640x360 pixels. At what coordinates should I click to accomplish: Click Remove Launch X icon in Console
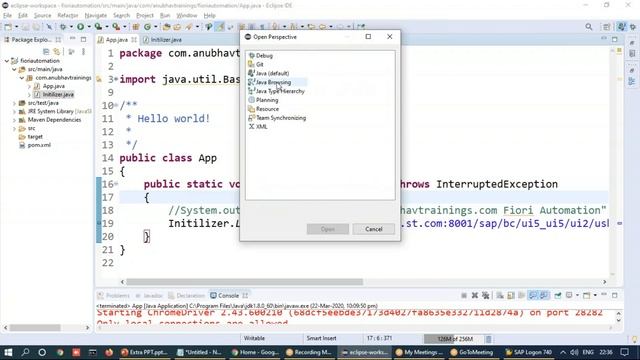pos(475,296)
